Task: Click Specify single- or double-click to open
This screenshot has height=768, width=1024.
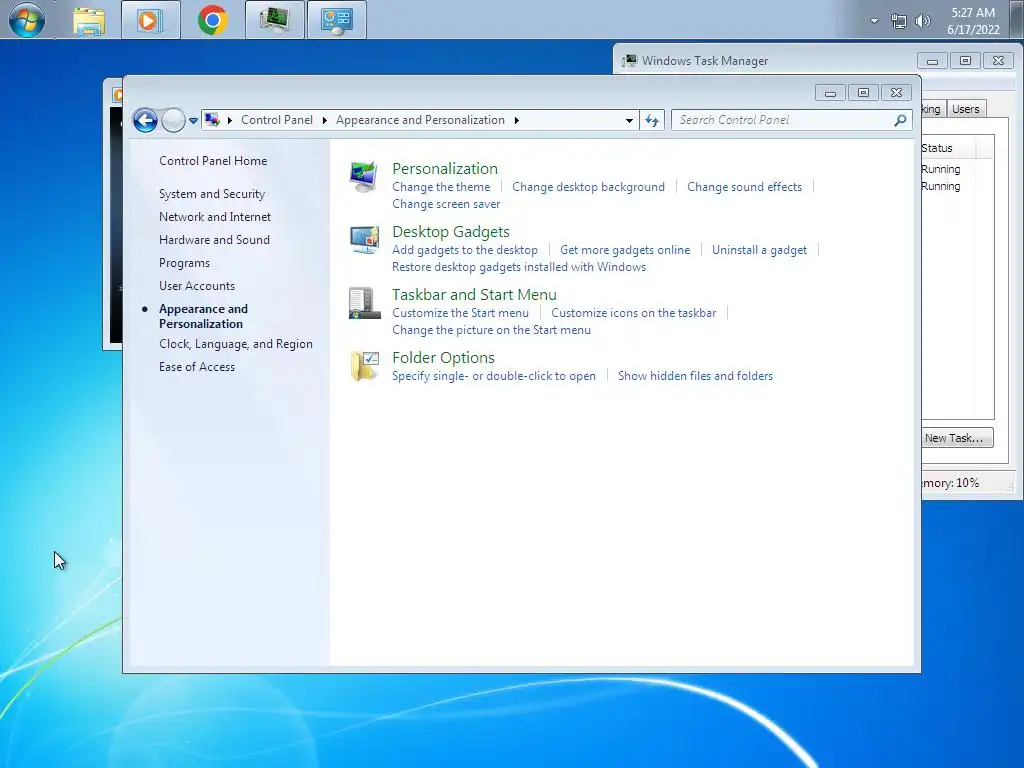Action: pyautogui.click(x=494, y=376)
